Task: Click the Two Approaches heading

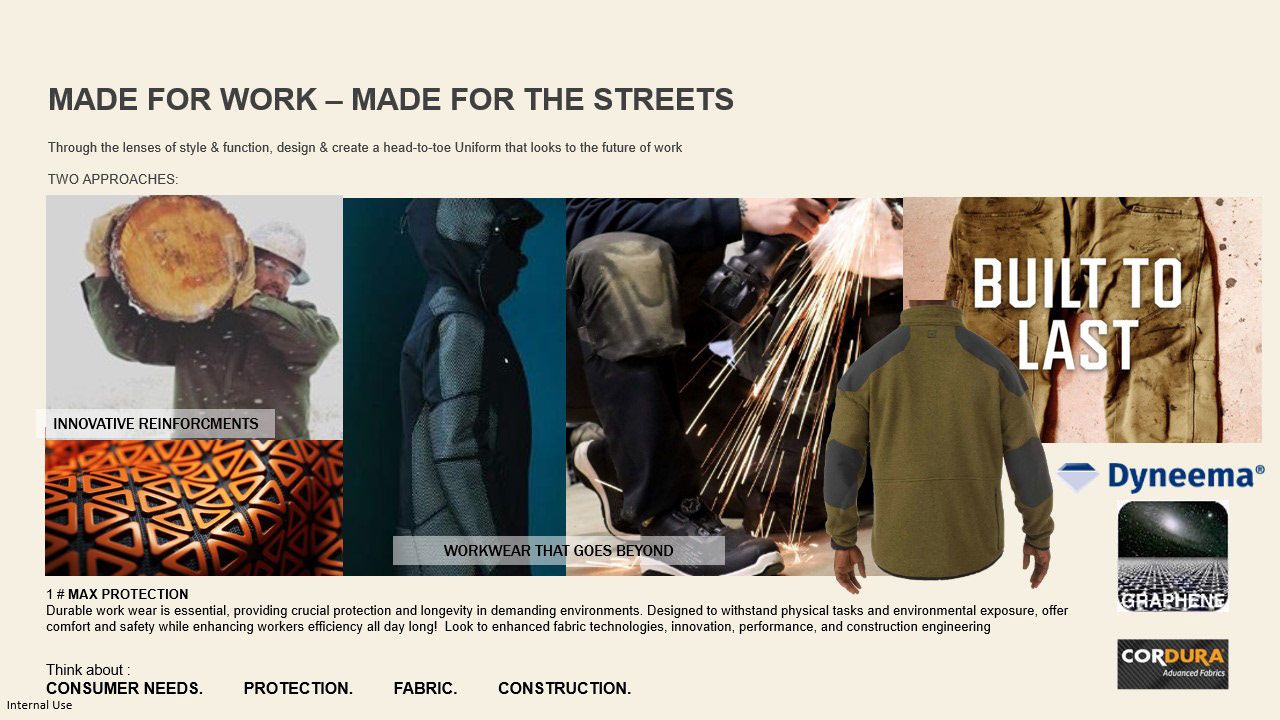Action: (113, 180)
